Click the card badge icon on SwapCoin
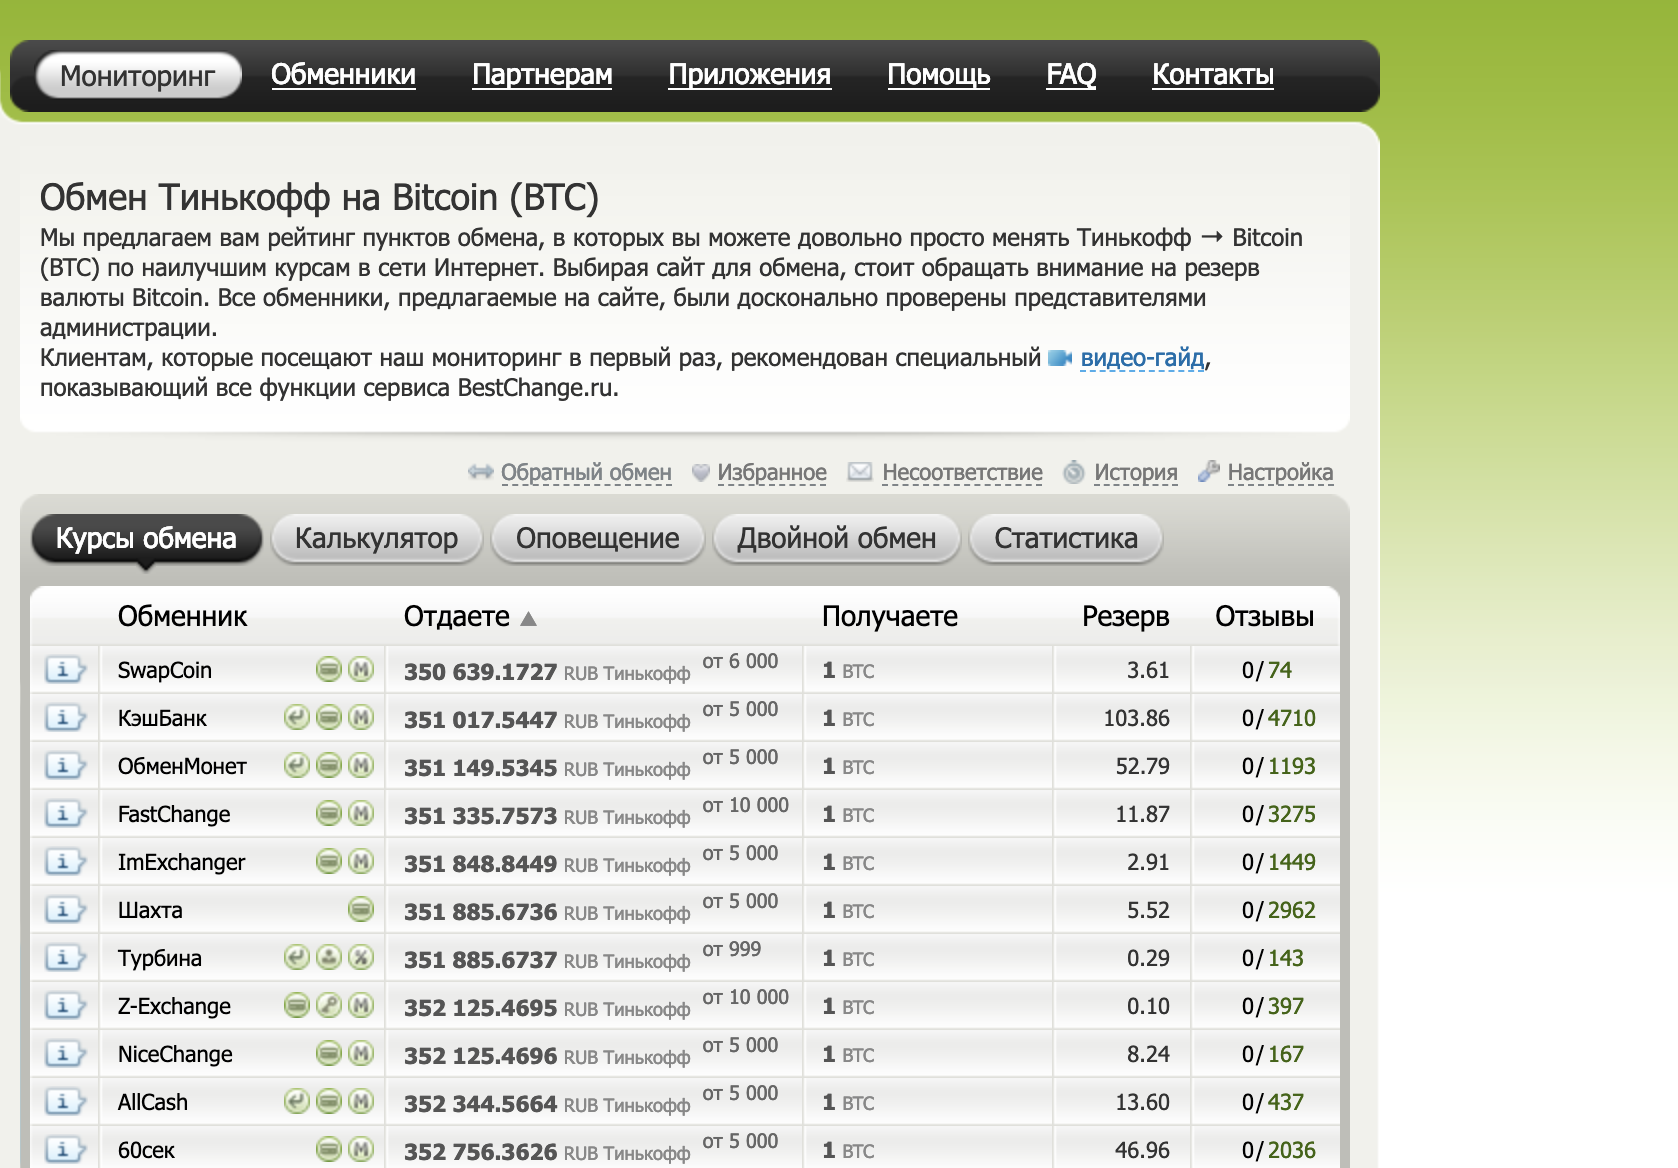The image size is (1678, 1168). pos(329,669)
